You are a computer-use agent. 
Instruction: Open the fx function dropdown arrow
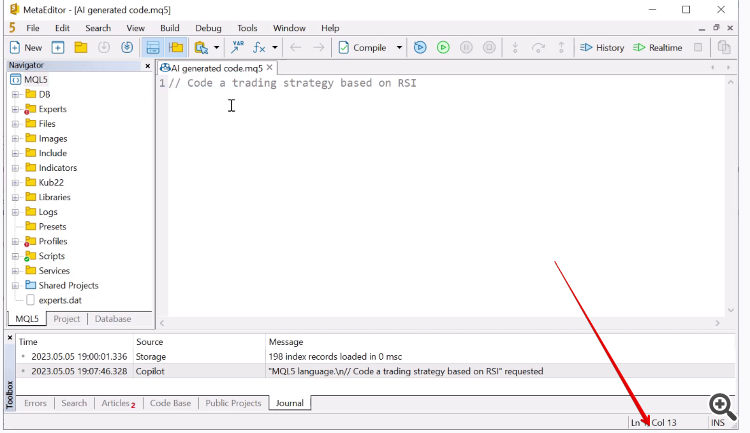275,47
